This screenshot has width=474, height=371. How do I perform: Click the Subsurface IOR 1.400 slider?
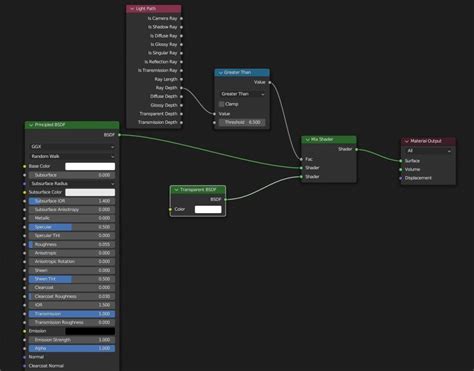72,201
